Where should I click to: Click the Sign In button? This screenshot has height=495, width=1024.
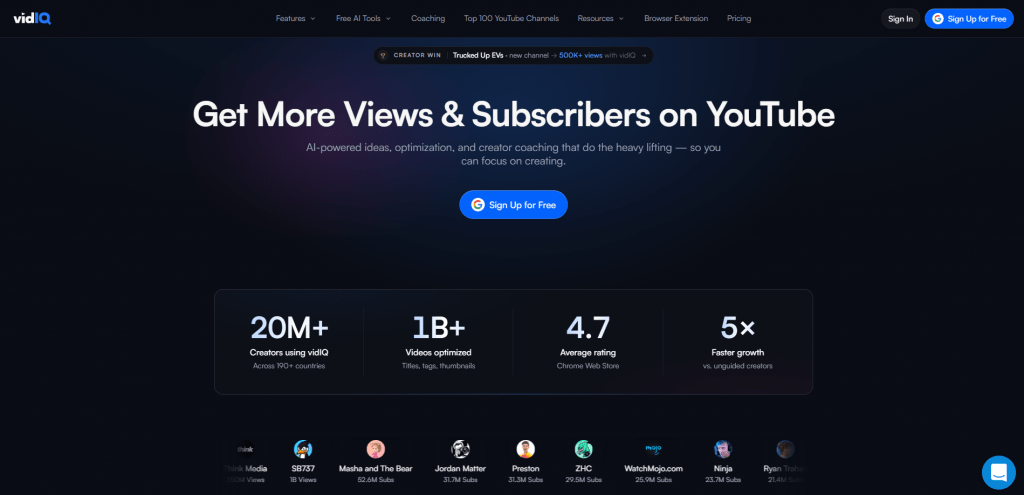coord(901,18)
